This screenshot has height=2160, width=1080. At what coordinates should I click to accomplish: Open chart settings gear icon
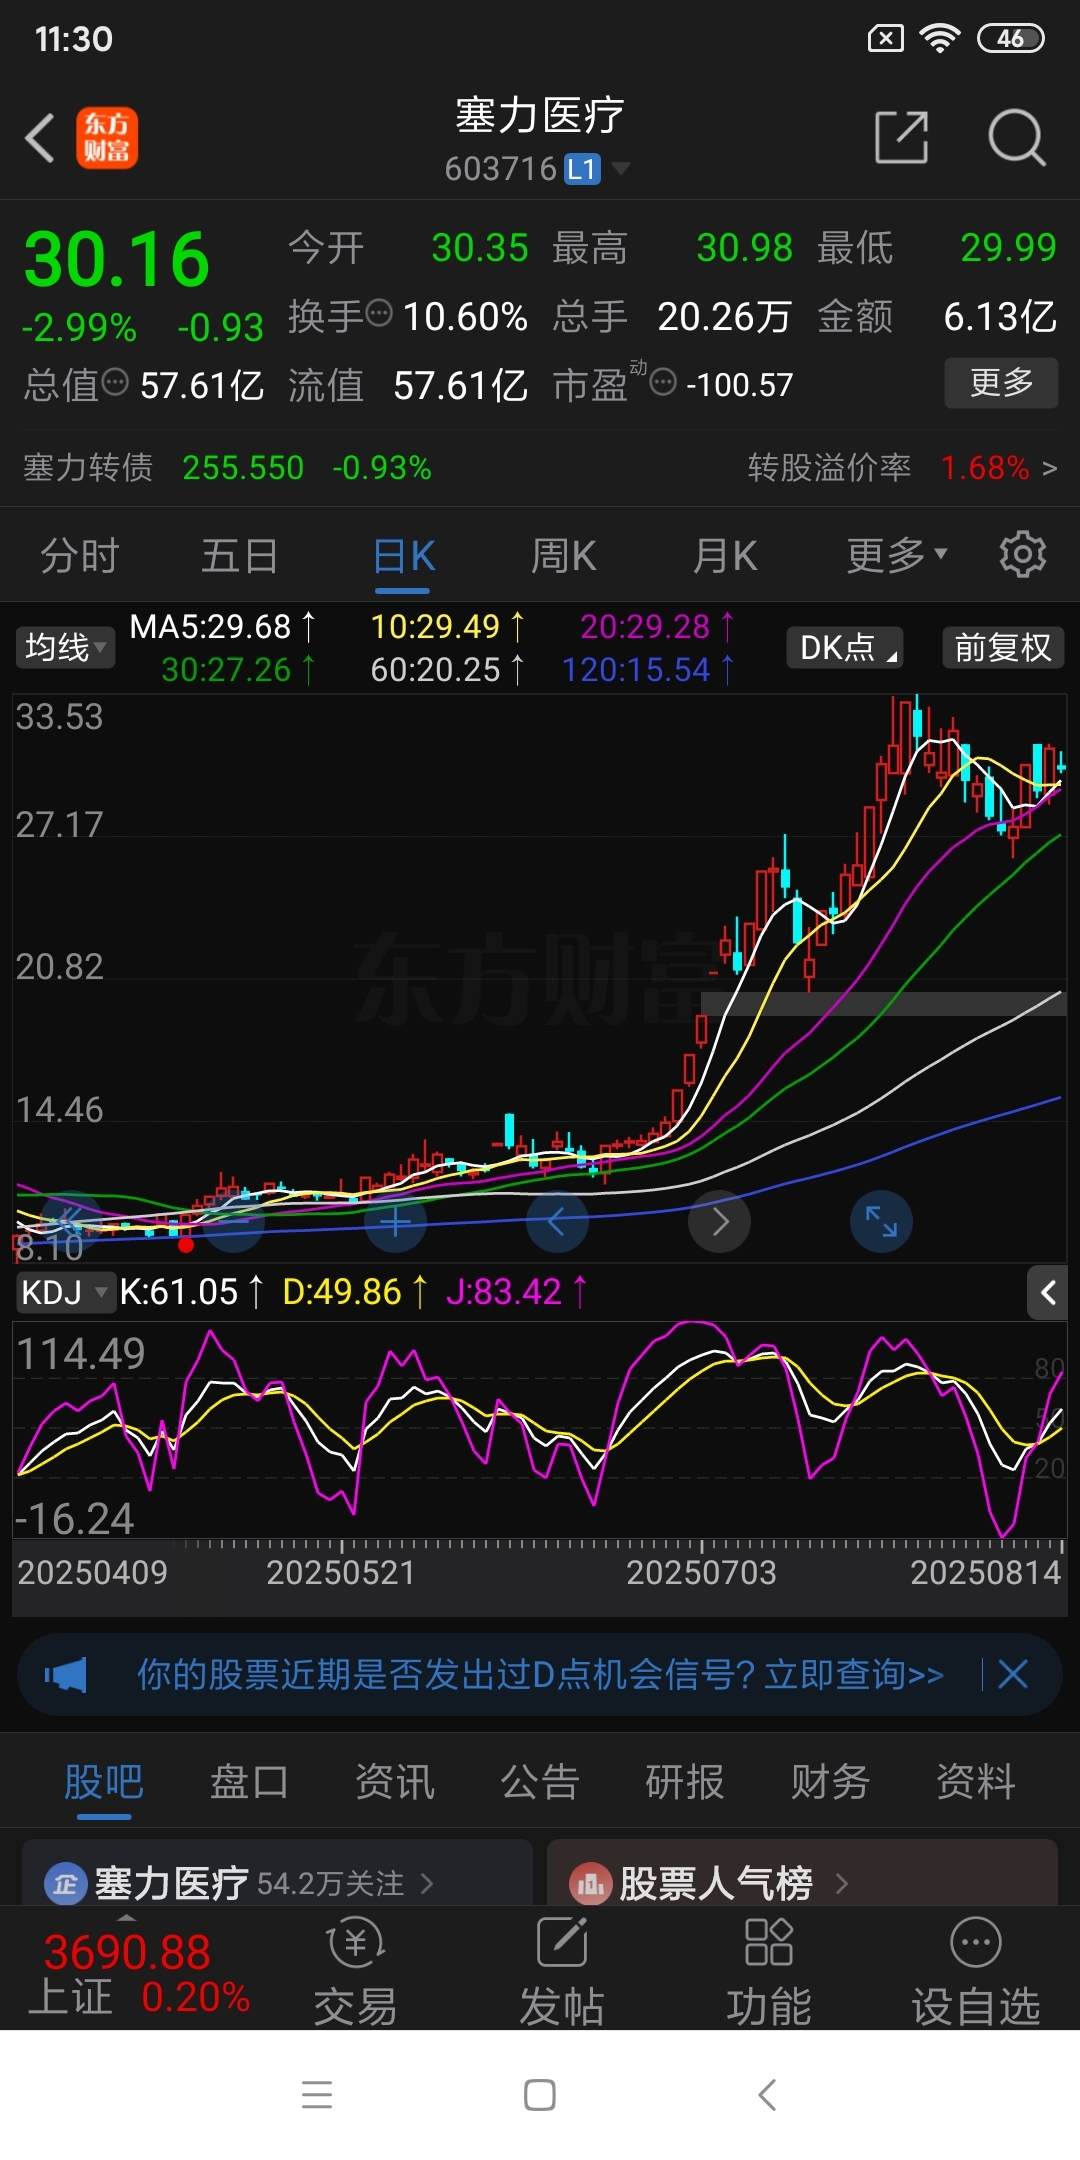pyautogui.click(x=1023, y=554)
